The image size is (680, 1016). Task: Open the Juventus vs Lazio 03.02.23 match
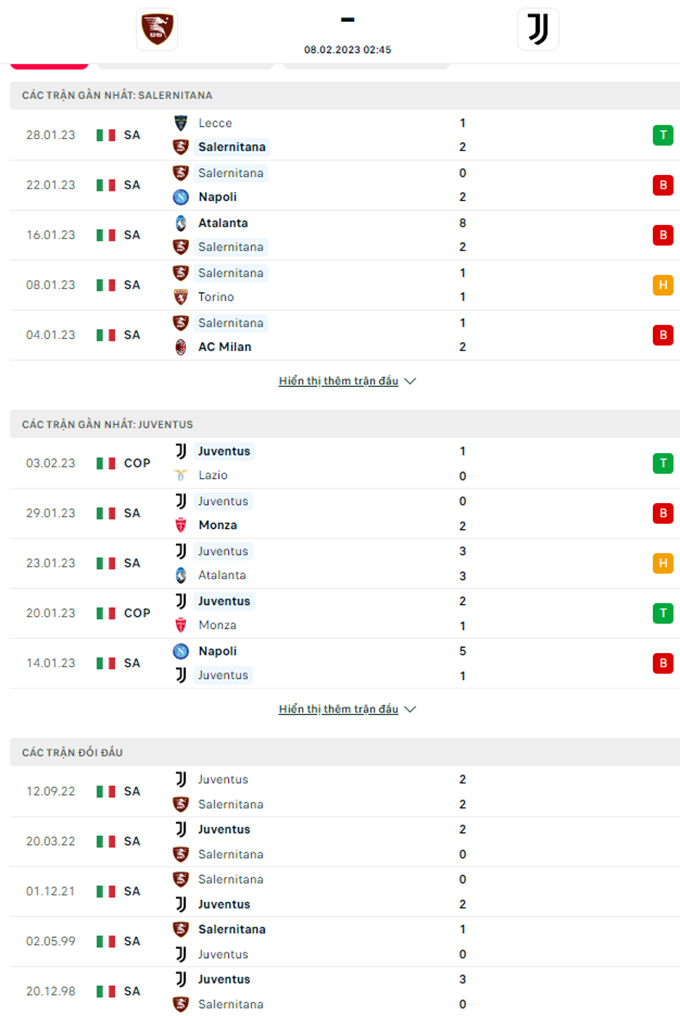pyautogui.click(x=345, y=463)
